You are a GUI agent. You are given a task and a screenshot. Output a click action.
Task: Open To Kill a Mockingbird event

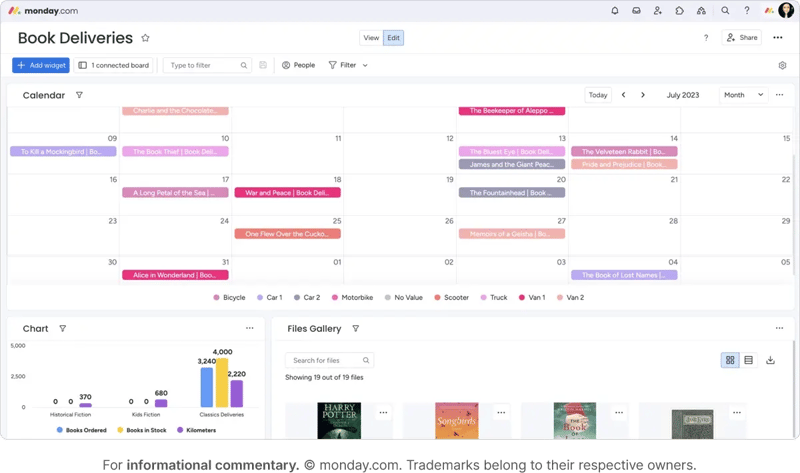[63, 152]
